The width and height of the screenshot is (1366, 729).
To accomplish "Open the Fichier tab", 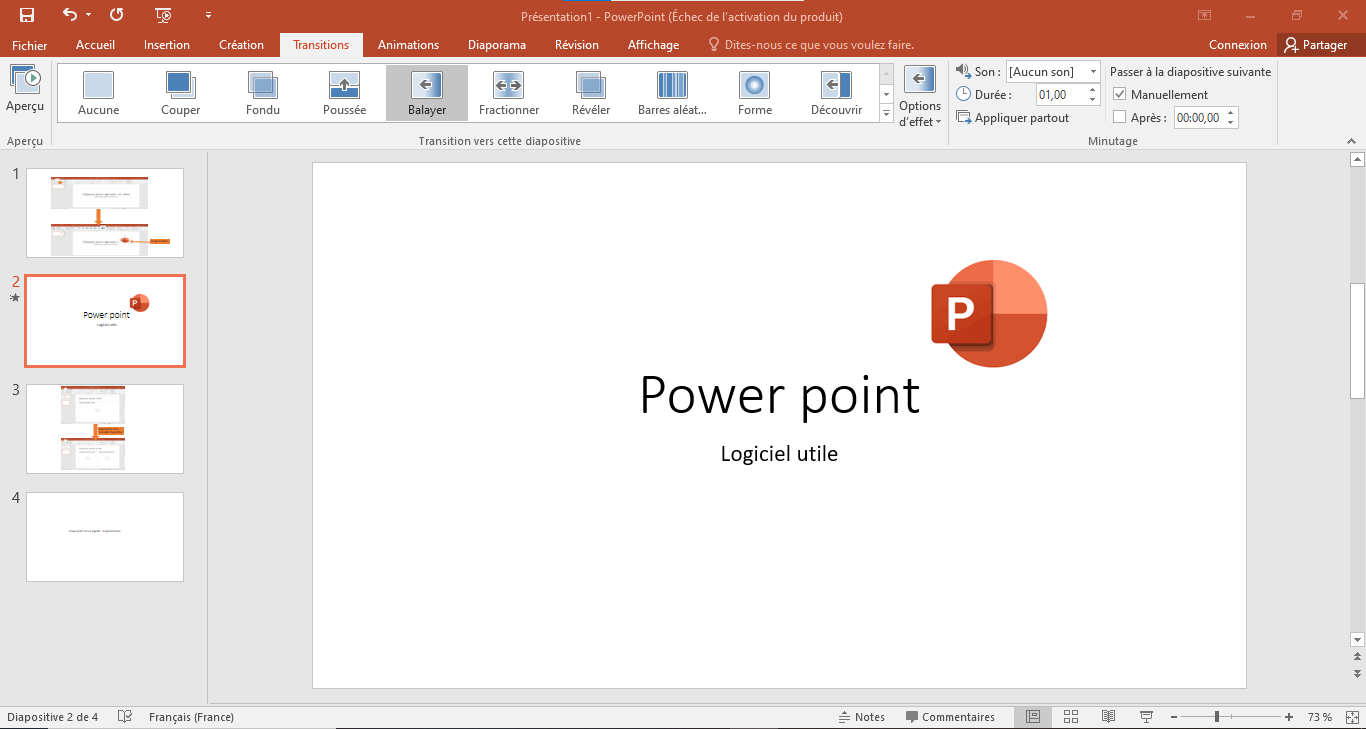I will (x=30, y=45).
